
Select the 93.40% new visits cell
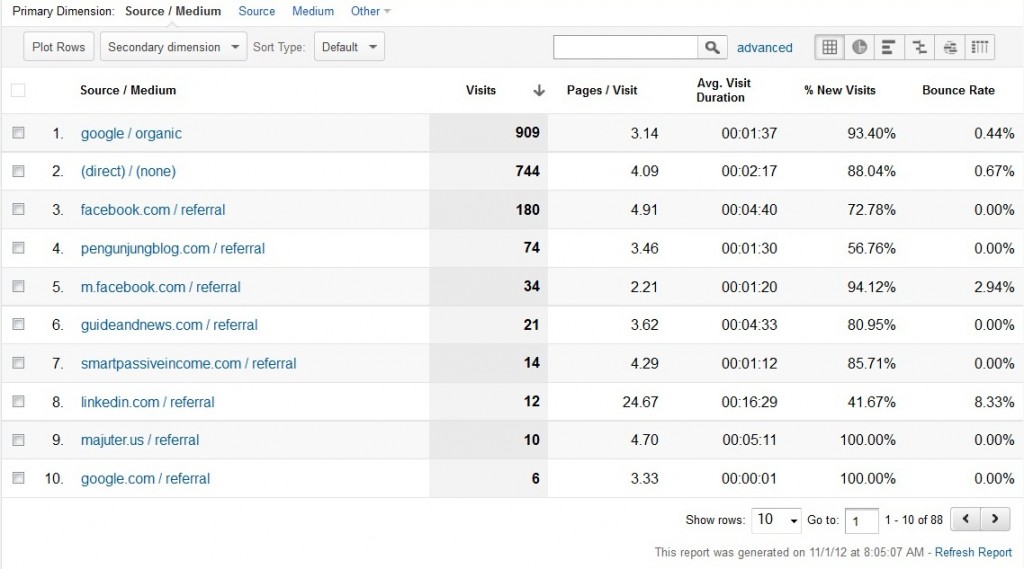871,133
